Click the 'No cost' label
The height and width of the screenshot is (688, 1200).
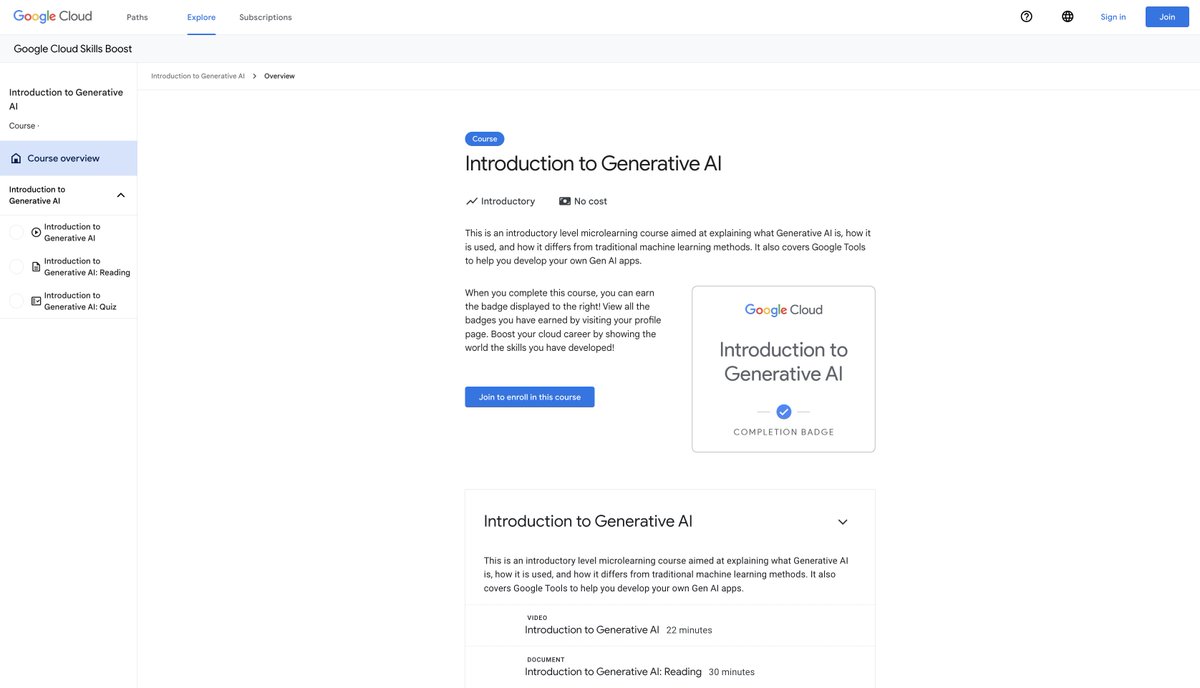(x=591, y=201)
